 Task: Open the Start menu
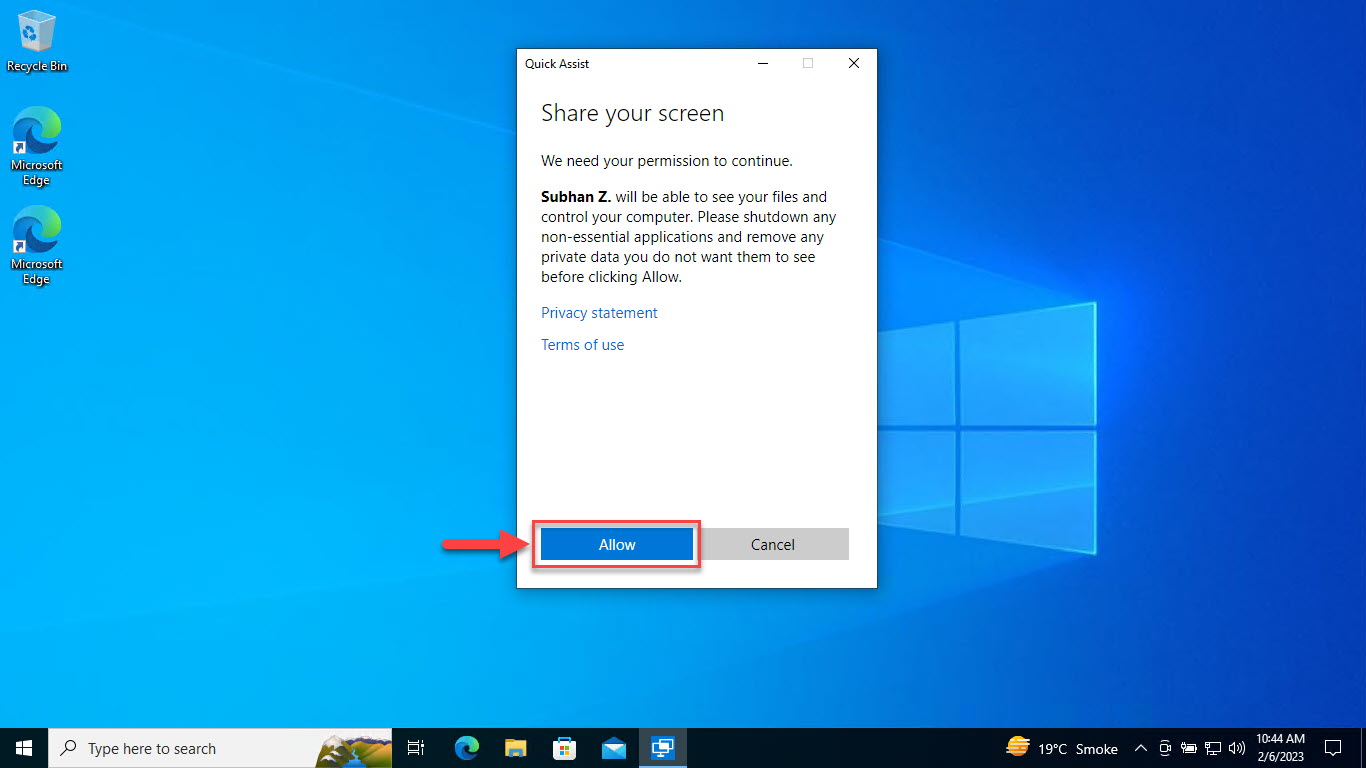pos(23,747)
